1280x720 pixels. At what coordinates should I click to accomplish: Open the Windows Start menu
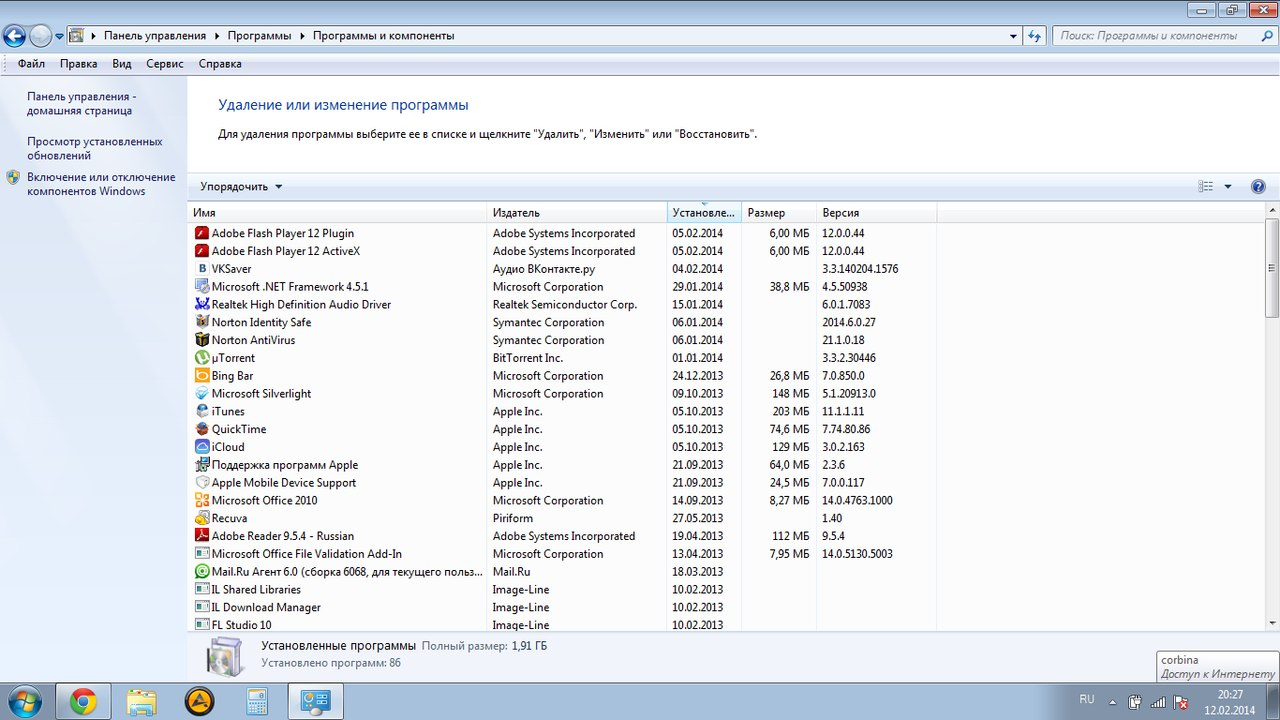point(24,701)
